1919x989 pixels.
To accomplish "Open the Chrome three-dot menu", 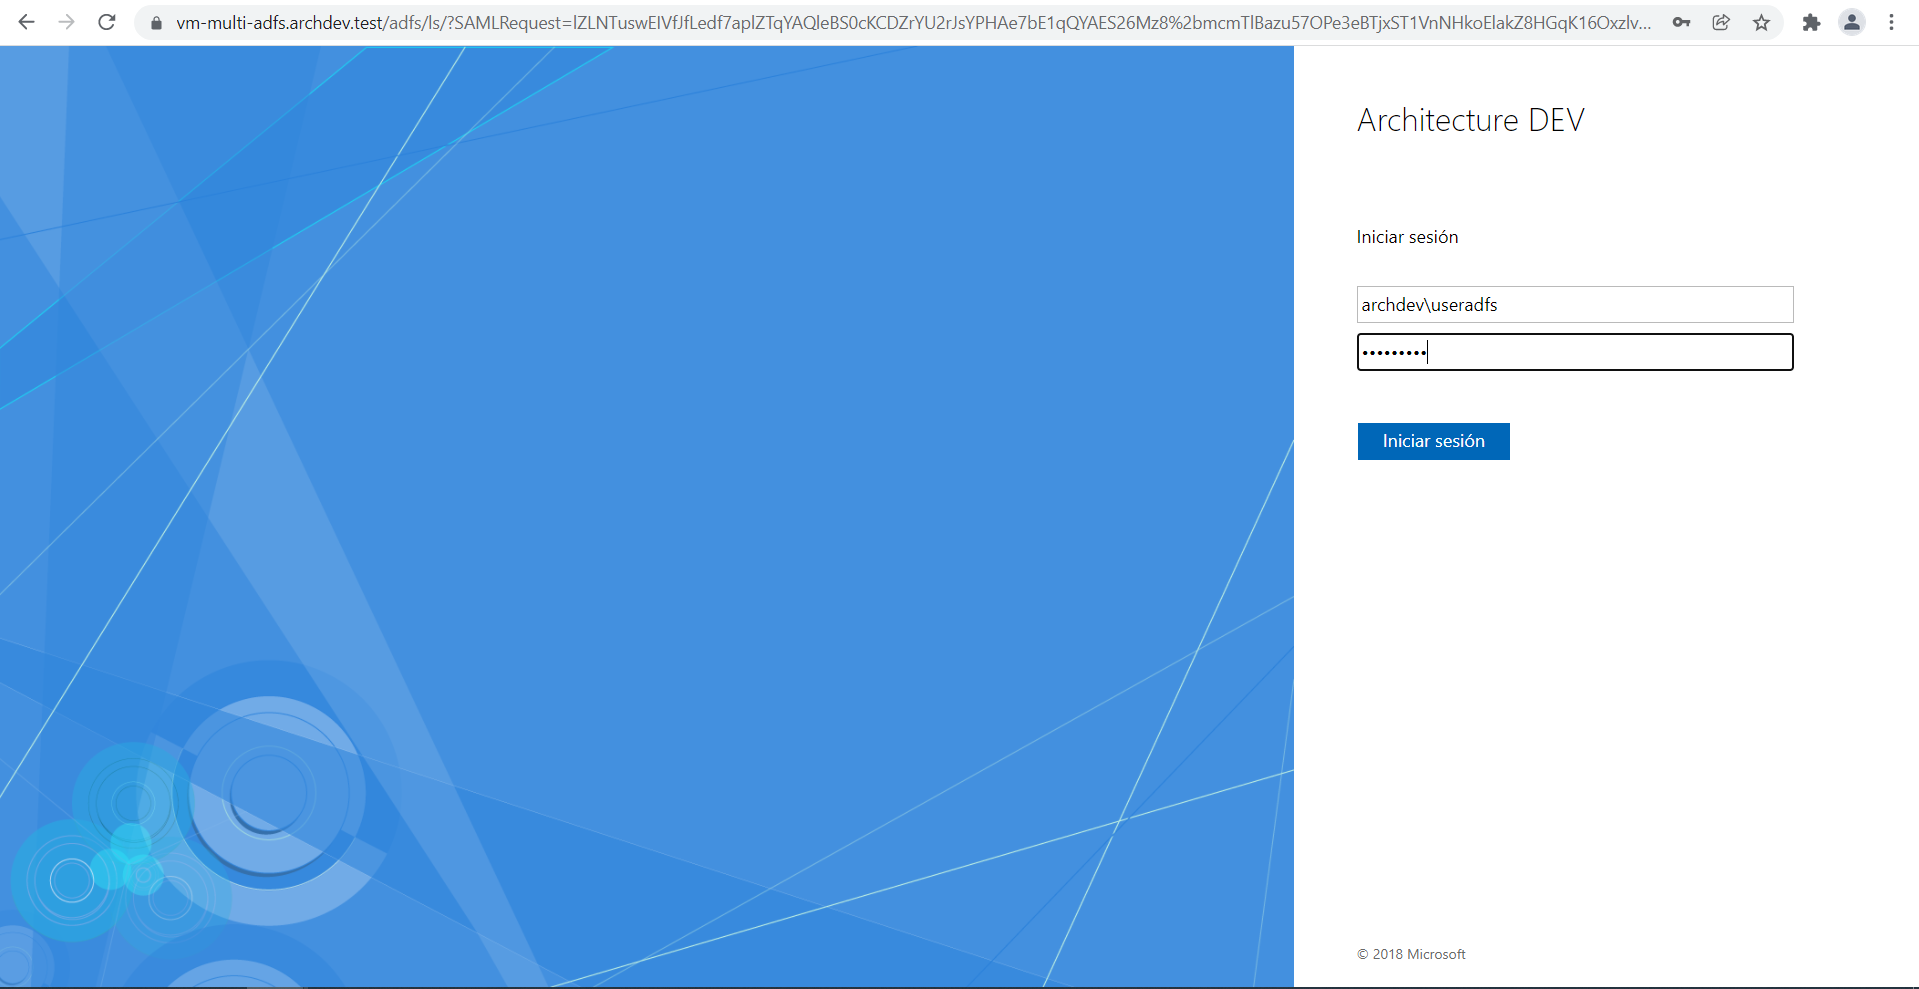I will (1891, 22).
